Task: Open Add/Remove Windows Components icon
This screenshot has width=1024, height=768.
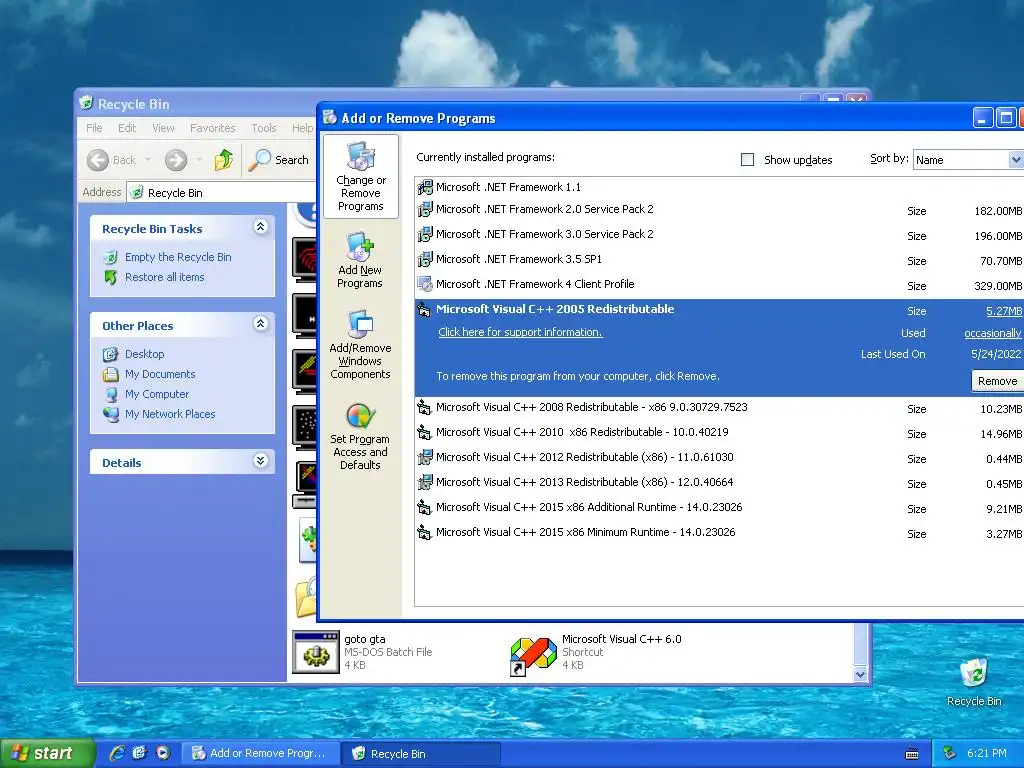Action: 360,325
